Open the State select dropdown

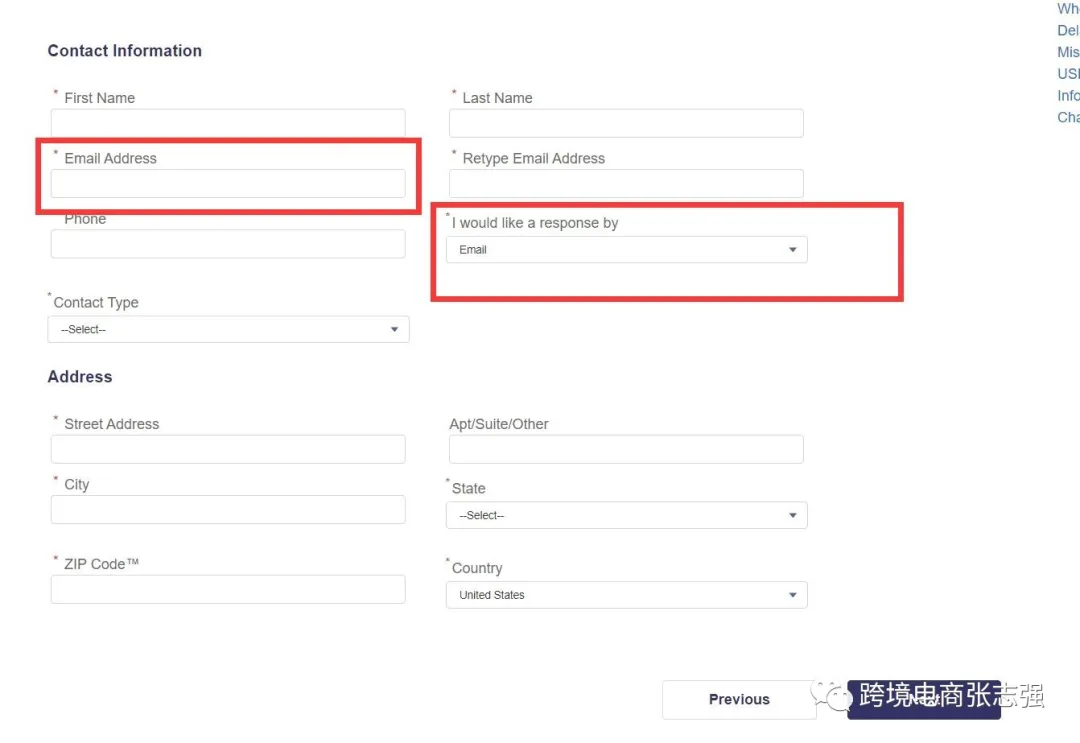pyautogui.click(x=626, y=516)
